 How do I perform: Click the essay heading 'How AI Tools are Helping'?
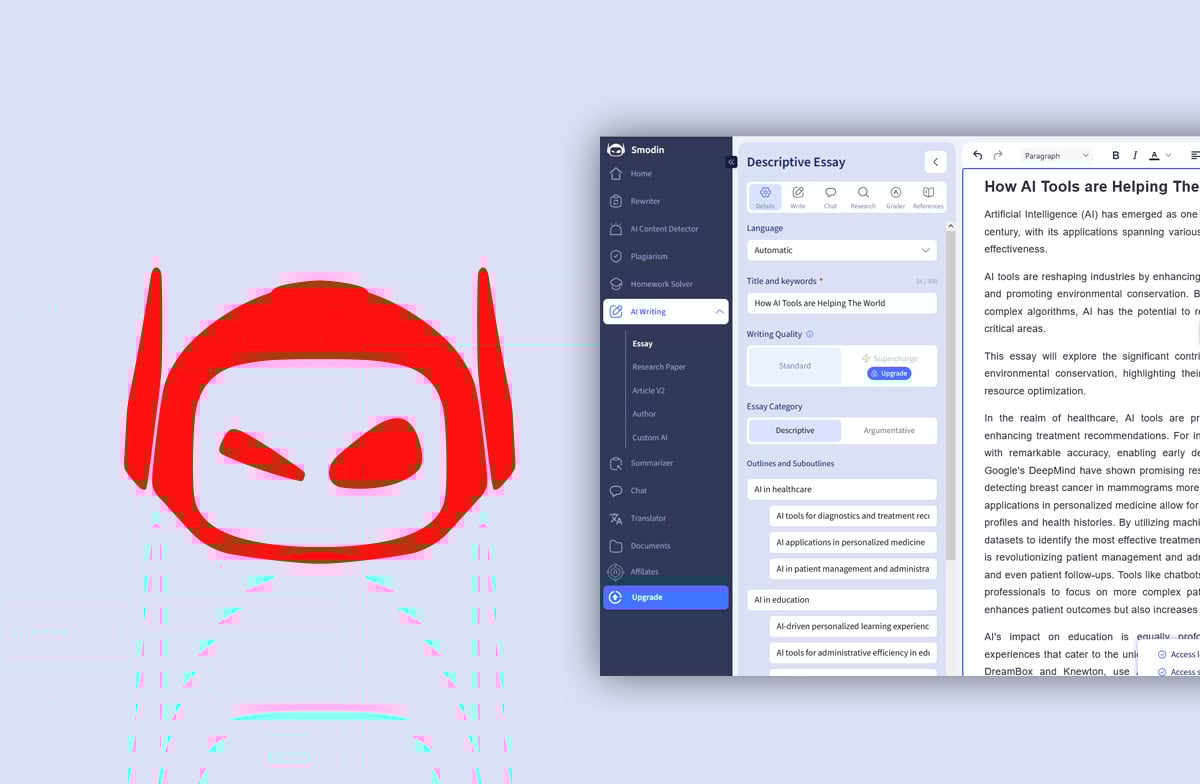pyautogui.click(x=1091, y=187)
